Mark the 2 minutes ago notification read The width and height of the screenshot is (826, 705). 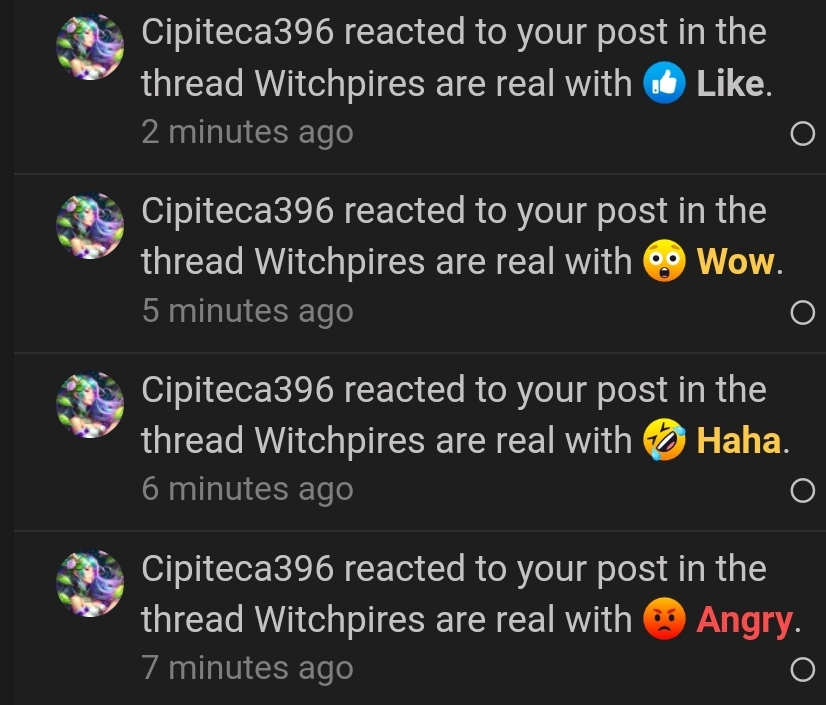pyautogui.click(x=802, y=134)
